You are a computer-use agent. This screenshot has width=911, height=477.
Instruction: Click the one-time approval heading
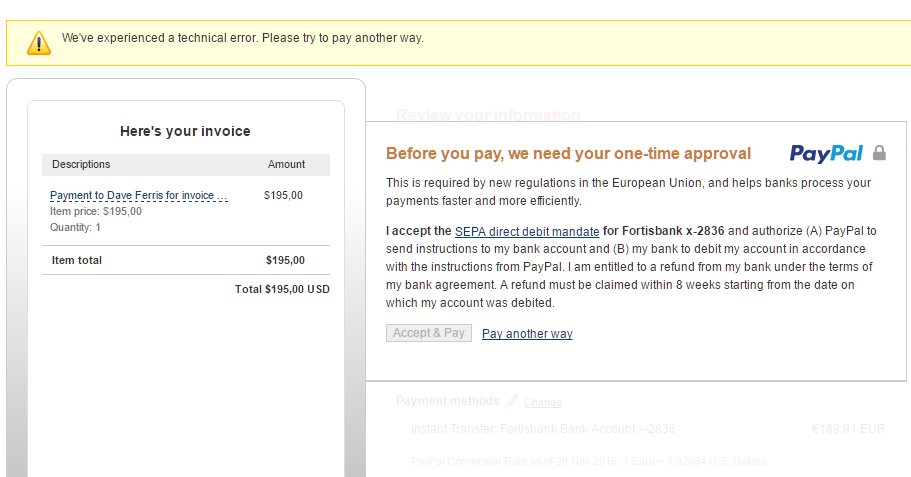pyautogui.click(x=568, y=153)
